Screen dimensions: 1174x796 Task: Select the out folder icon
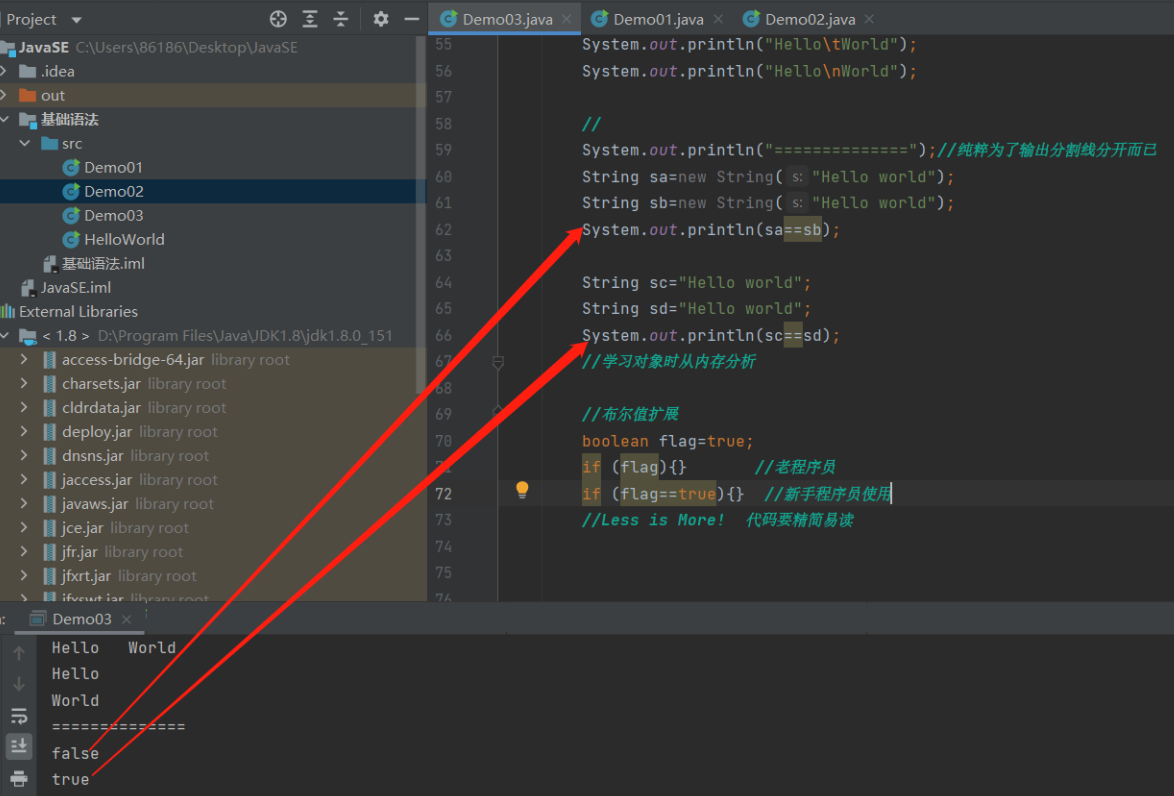coord(28,95)
